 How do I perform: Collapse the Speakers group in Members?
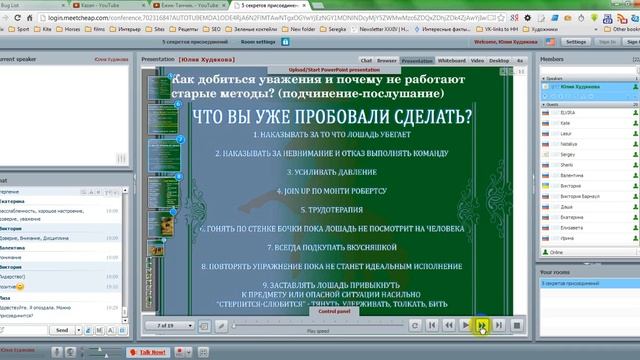(x=543, y=78)
